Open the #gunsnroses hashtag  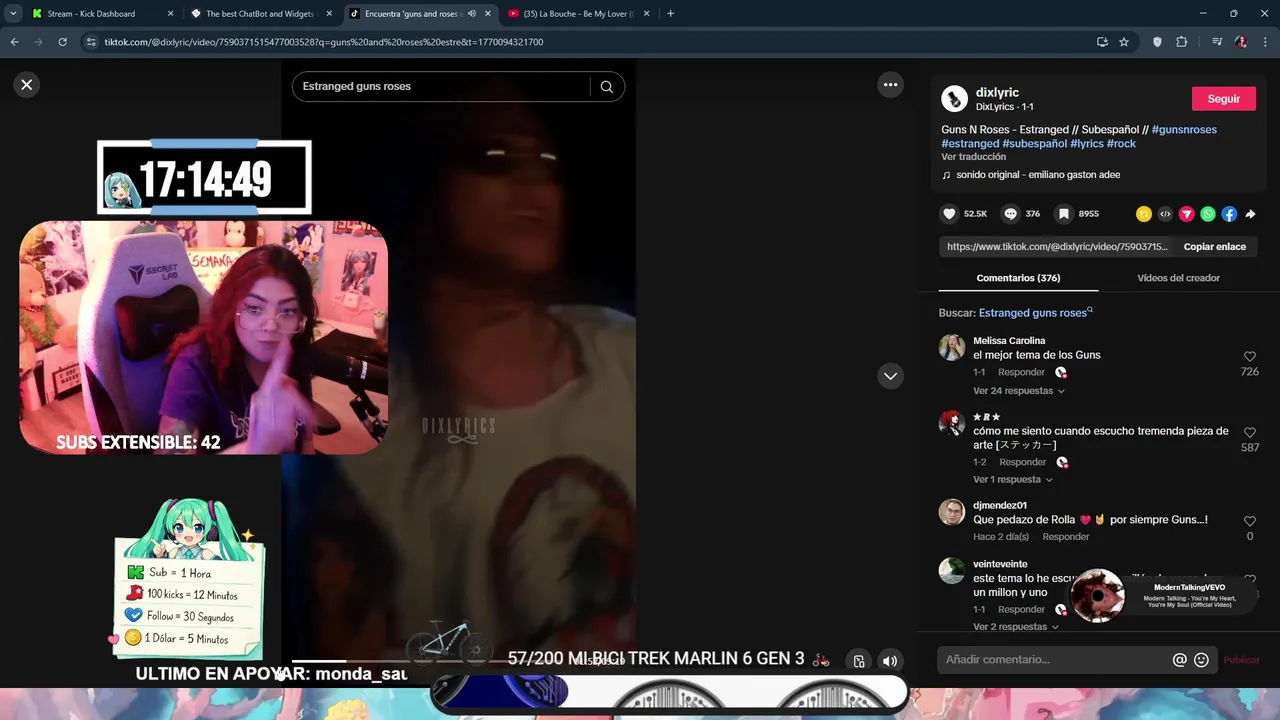coord(1184,130)
